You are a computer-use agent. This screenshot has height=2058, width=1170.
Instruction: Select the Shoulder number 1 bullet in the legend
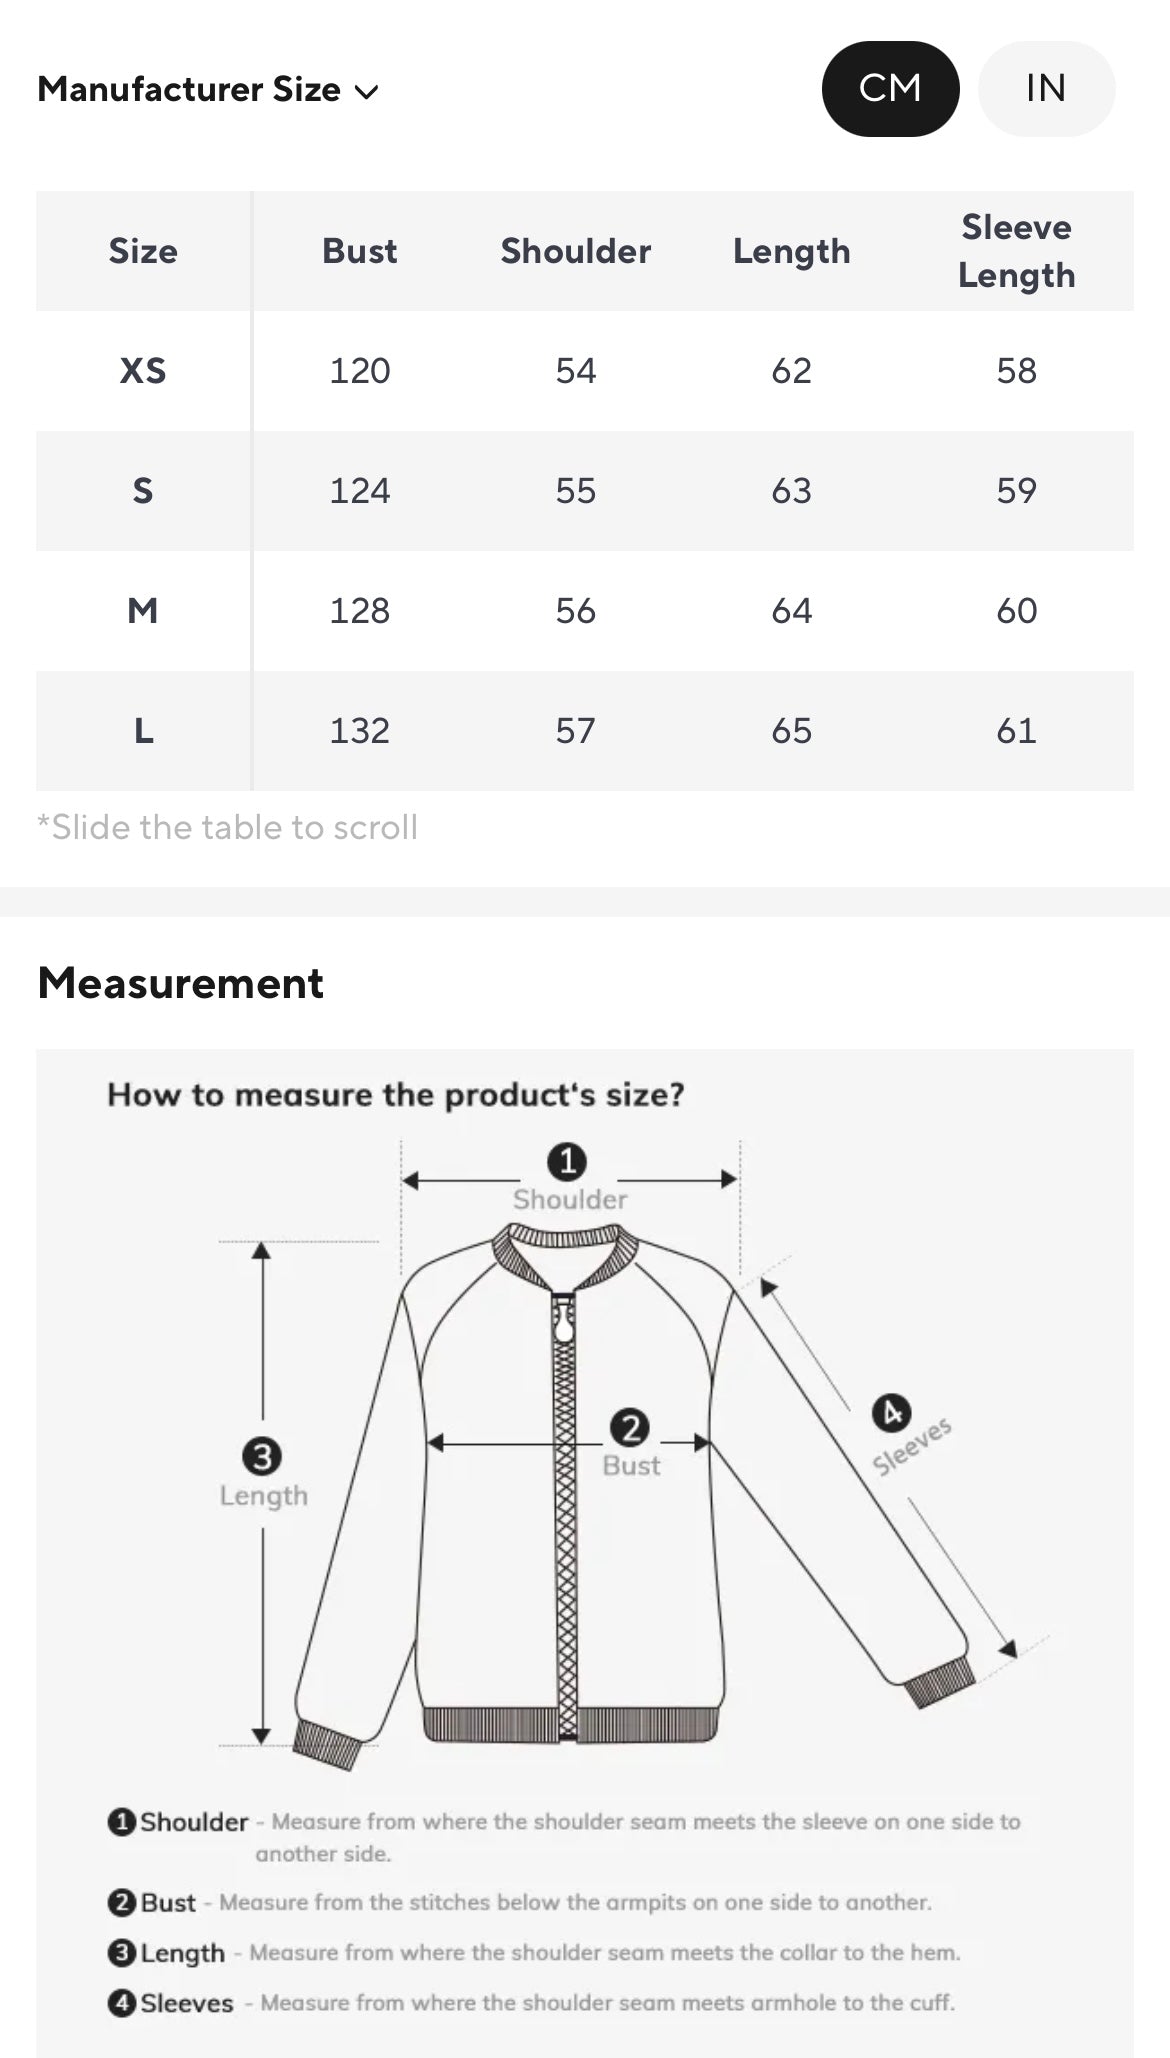tap(121, 1821)
